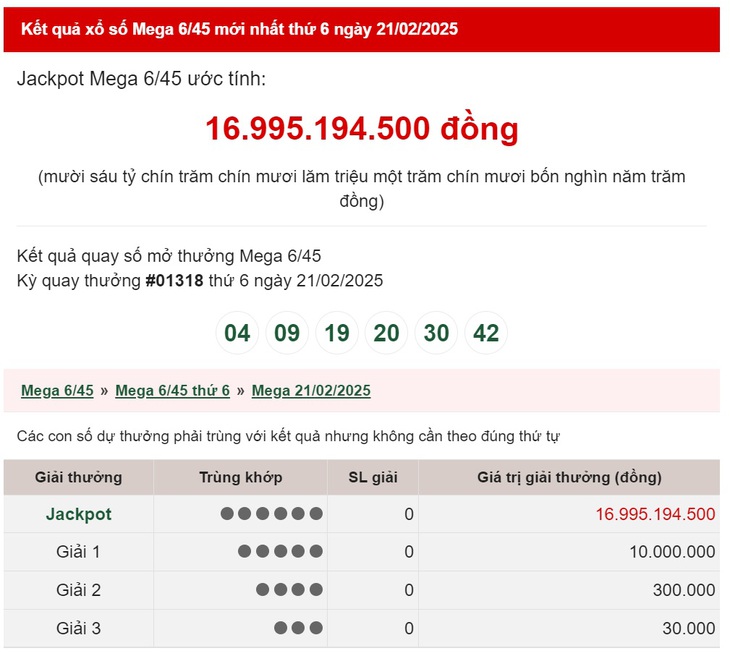The height and width of the screenshot is (656, 730).
Task: Click the 10.000.000 prize value
Action: coord(672,552)
